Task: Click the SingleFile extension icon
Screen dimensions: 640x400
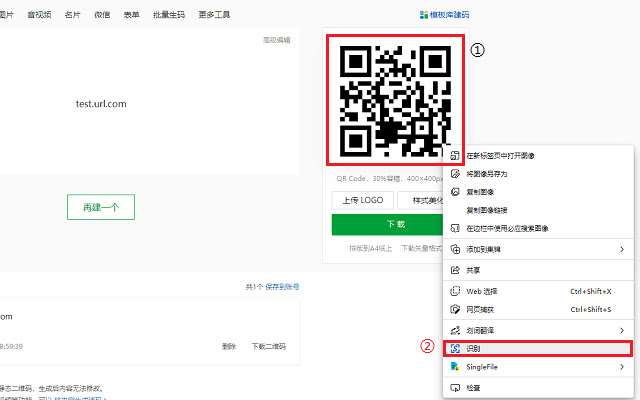Action: [455, 367]
